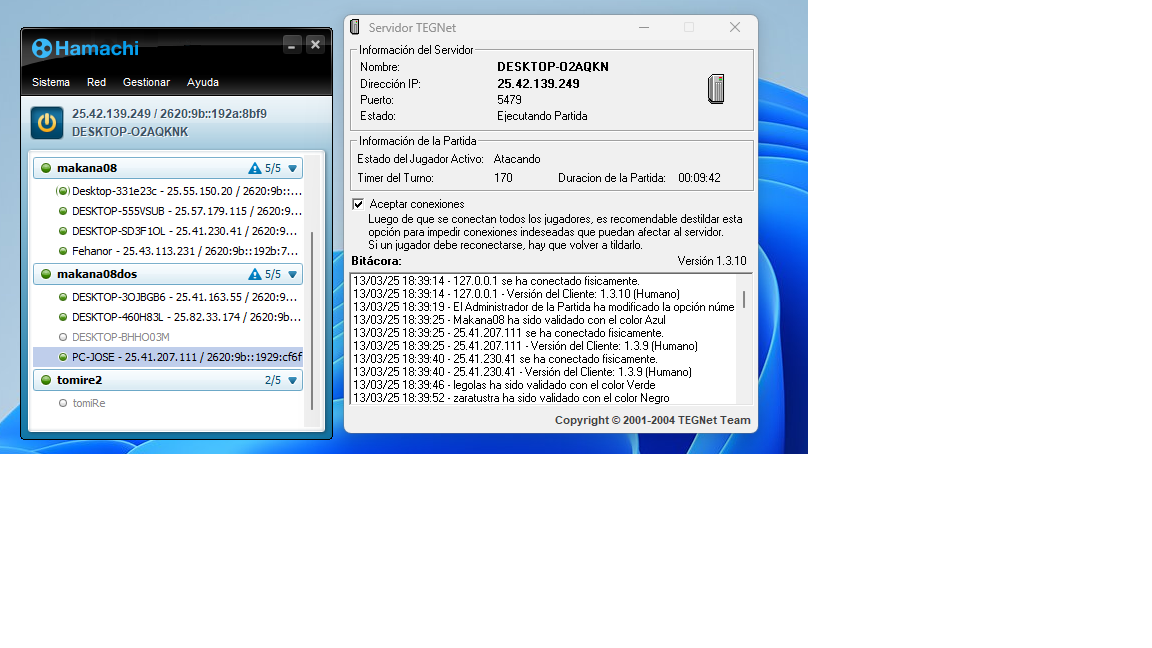Click the log entry about legolas color Verde
The image size is (1152, 648).
(x=504, y=385)
